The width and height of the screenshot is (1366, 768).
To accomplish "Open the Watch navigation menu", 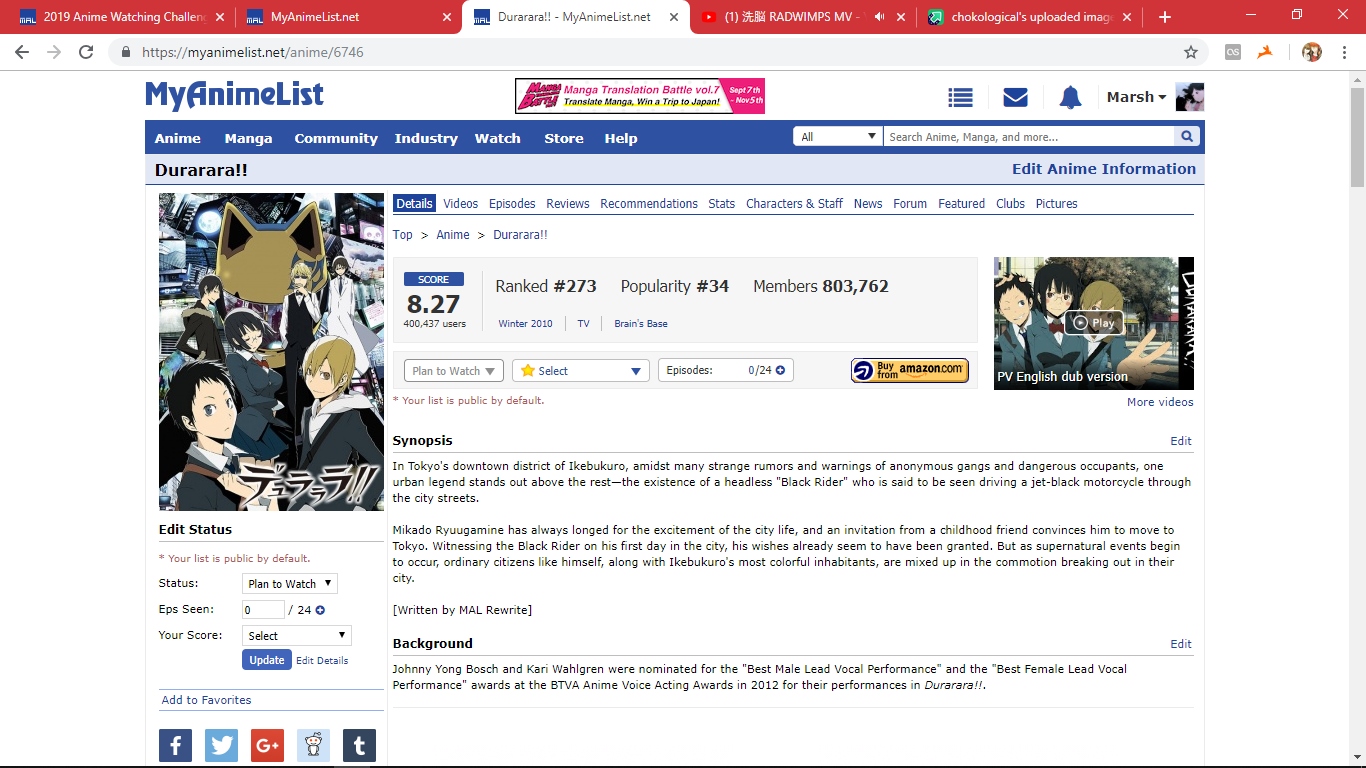I will [x=498, y=138].
